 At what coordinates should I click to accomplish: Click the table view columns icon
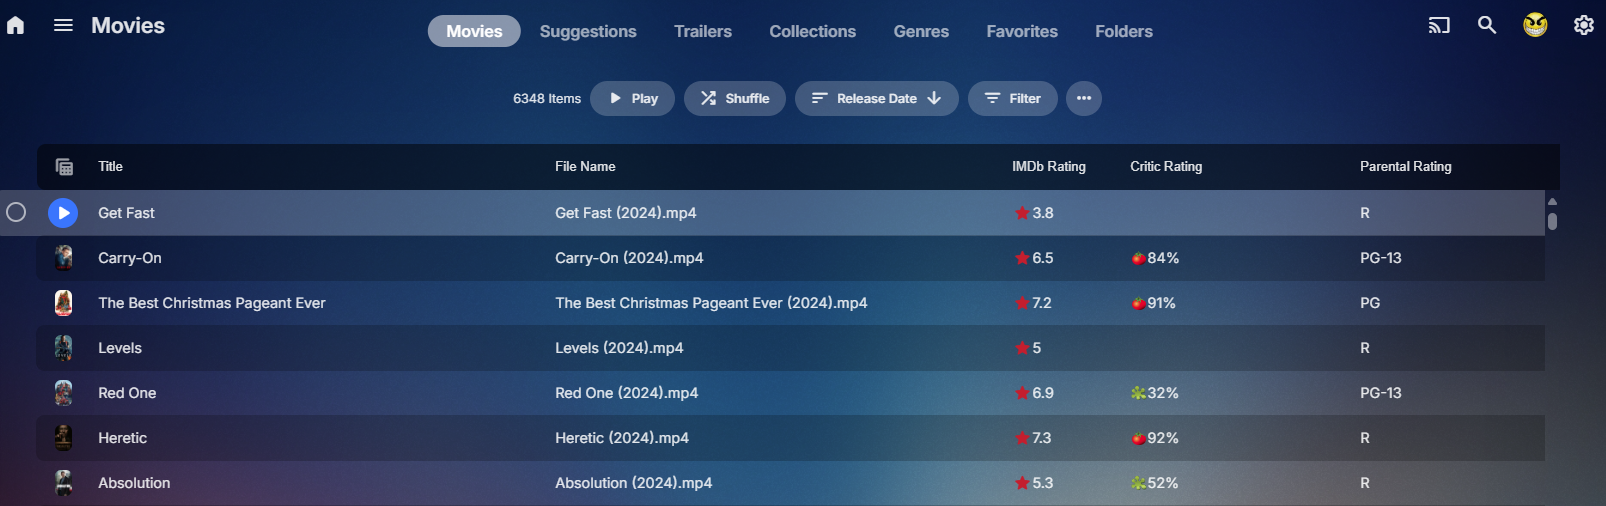(64, 167)
